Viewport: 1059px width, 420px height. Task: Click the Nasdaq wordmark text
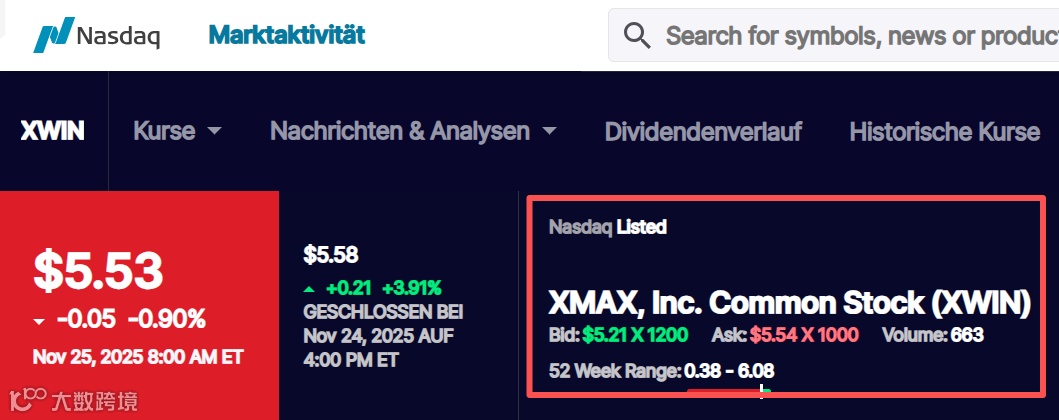coord(118,36)
